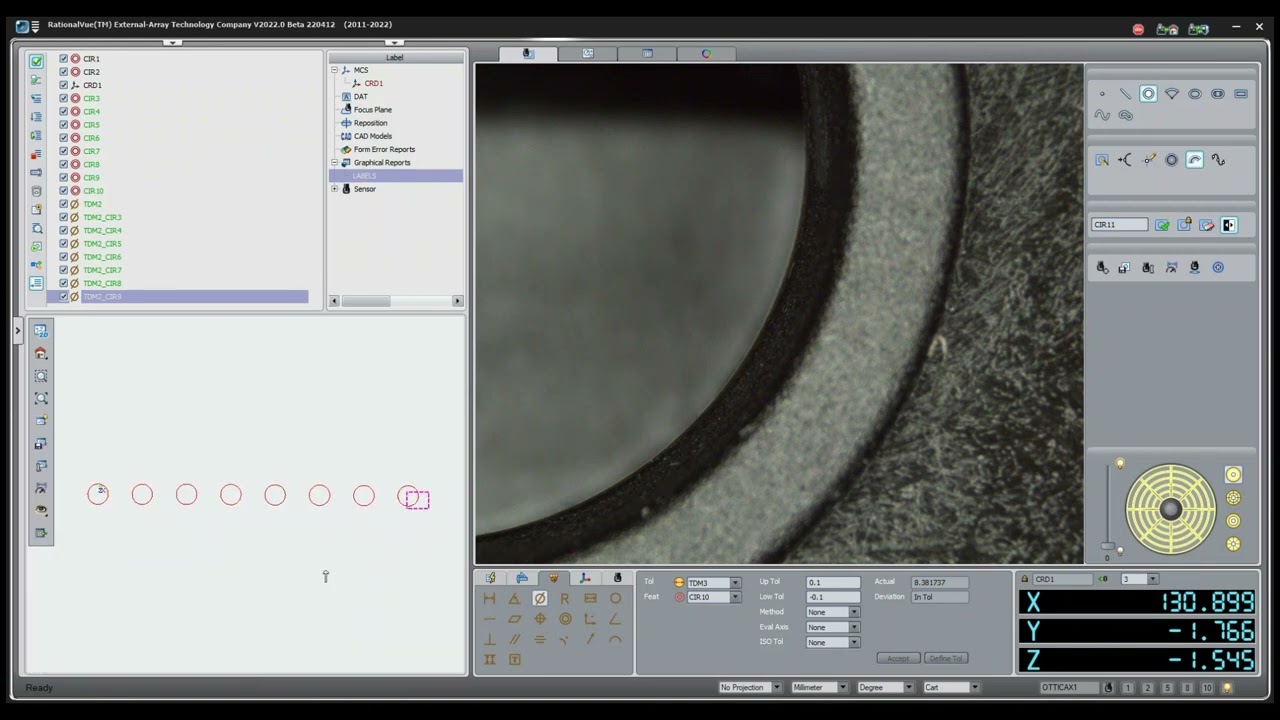Click the select-all checkmark icon in program toolbar
Viewport: 1280px width, 720px height.
(36, 61)
